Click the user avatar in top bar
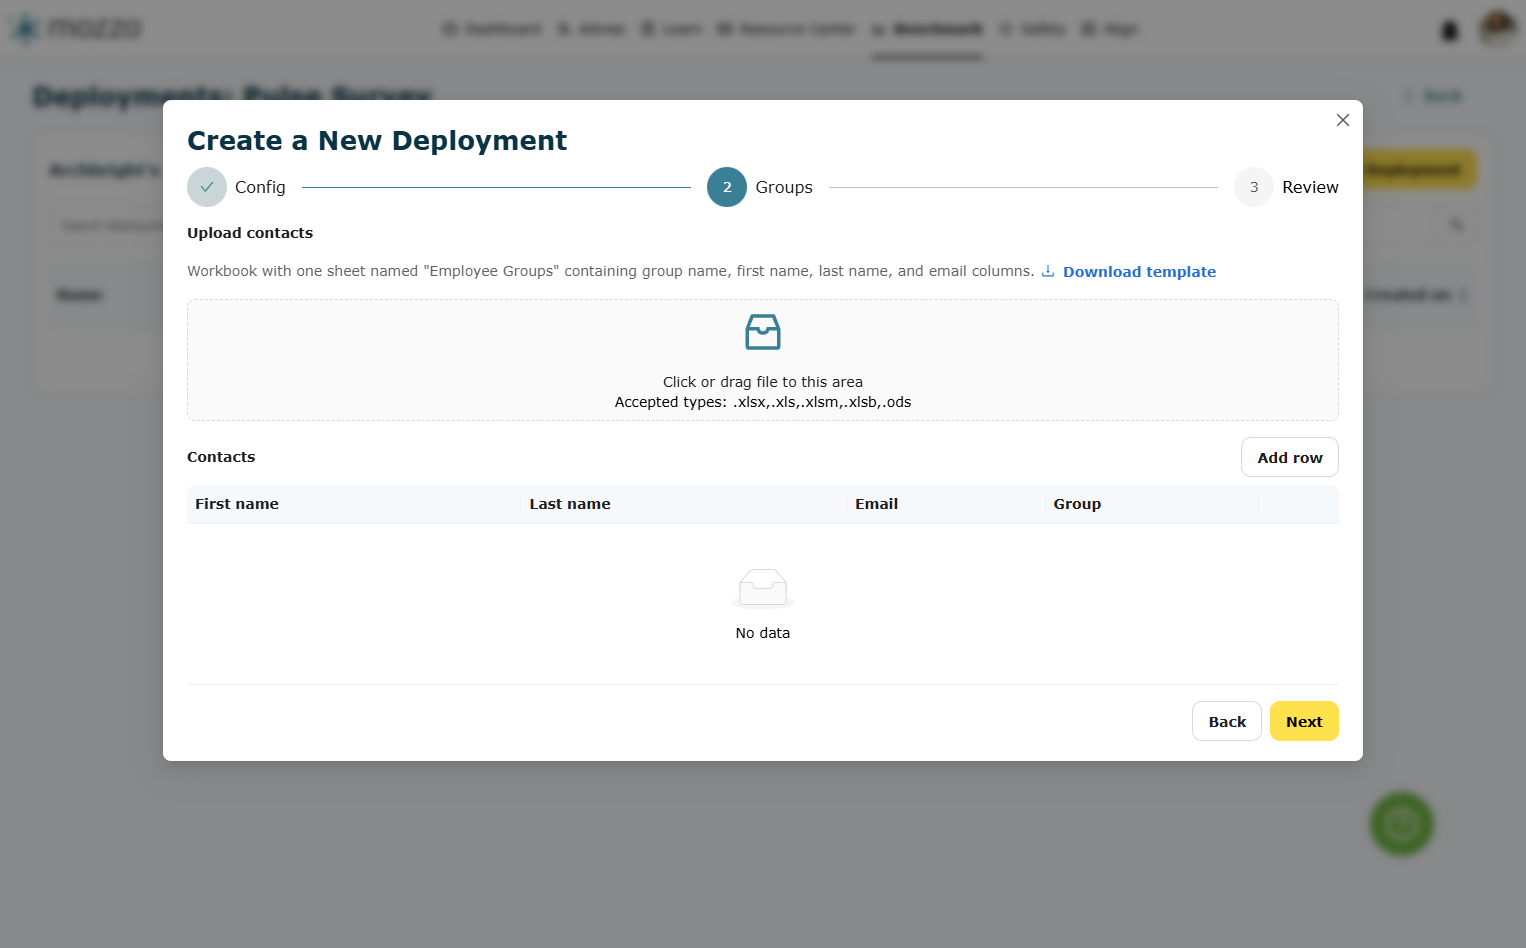The image size is (1526, 948). pos(1497,29)
